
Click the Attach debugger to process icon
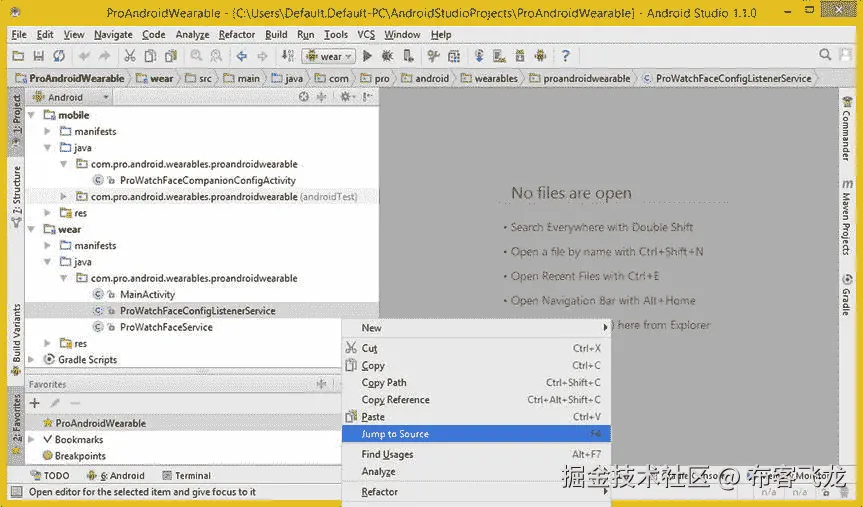(408, 56)
